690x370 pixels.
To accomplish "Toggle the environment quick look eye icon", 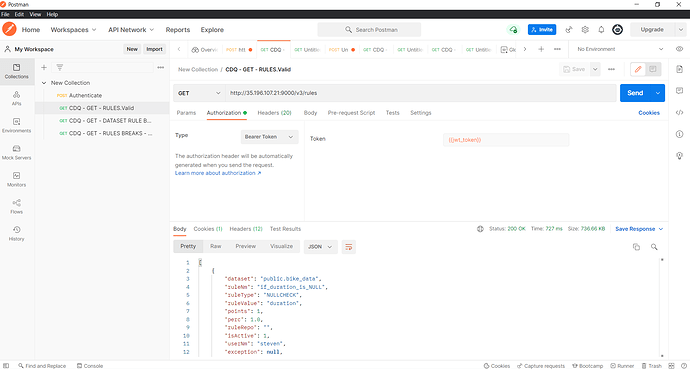I will 679,49.
